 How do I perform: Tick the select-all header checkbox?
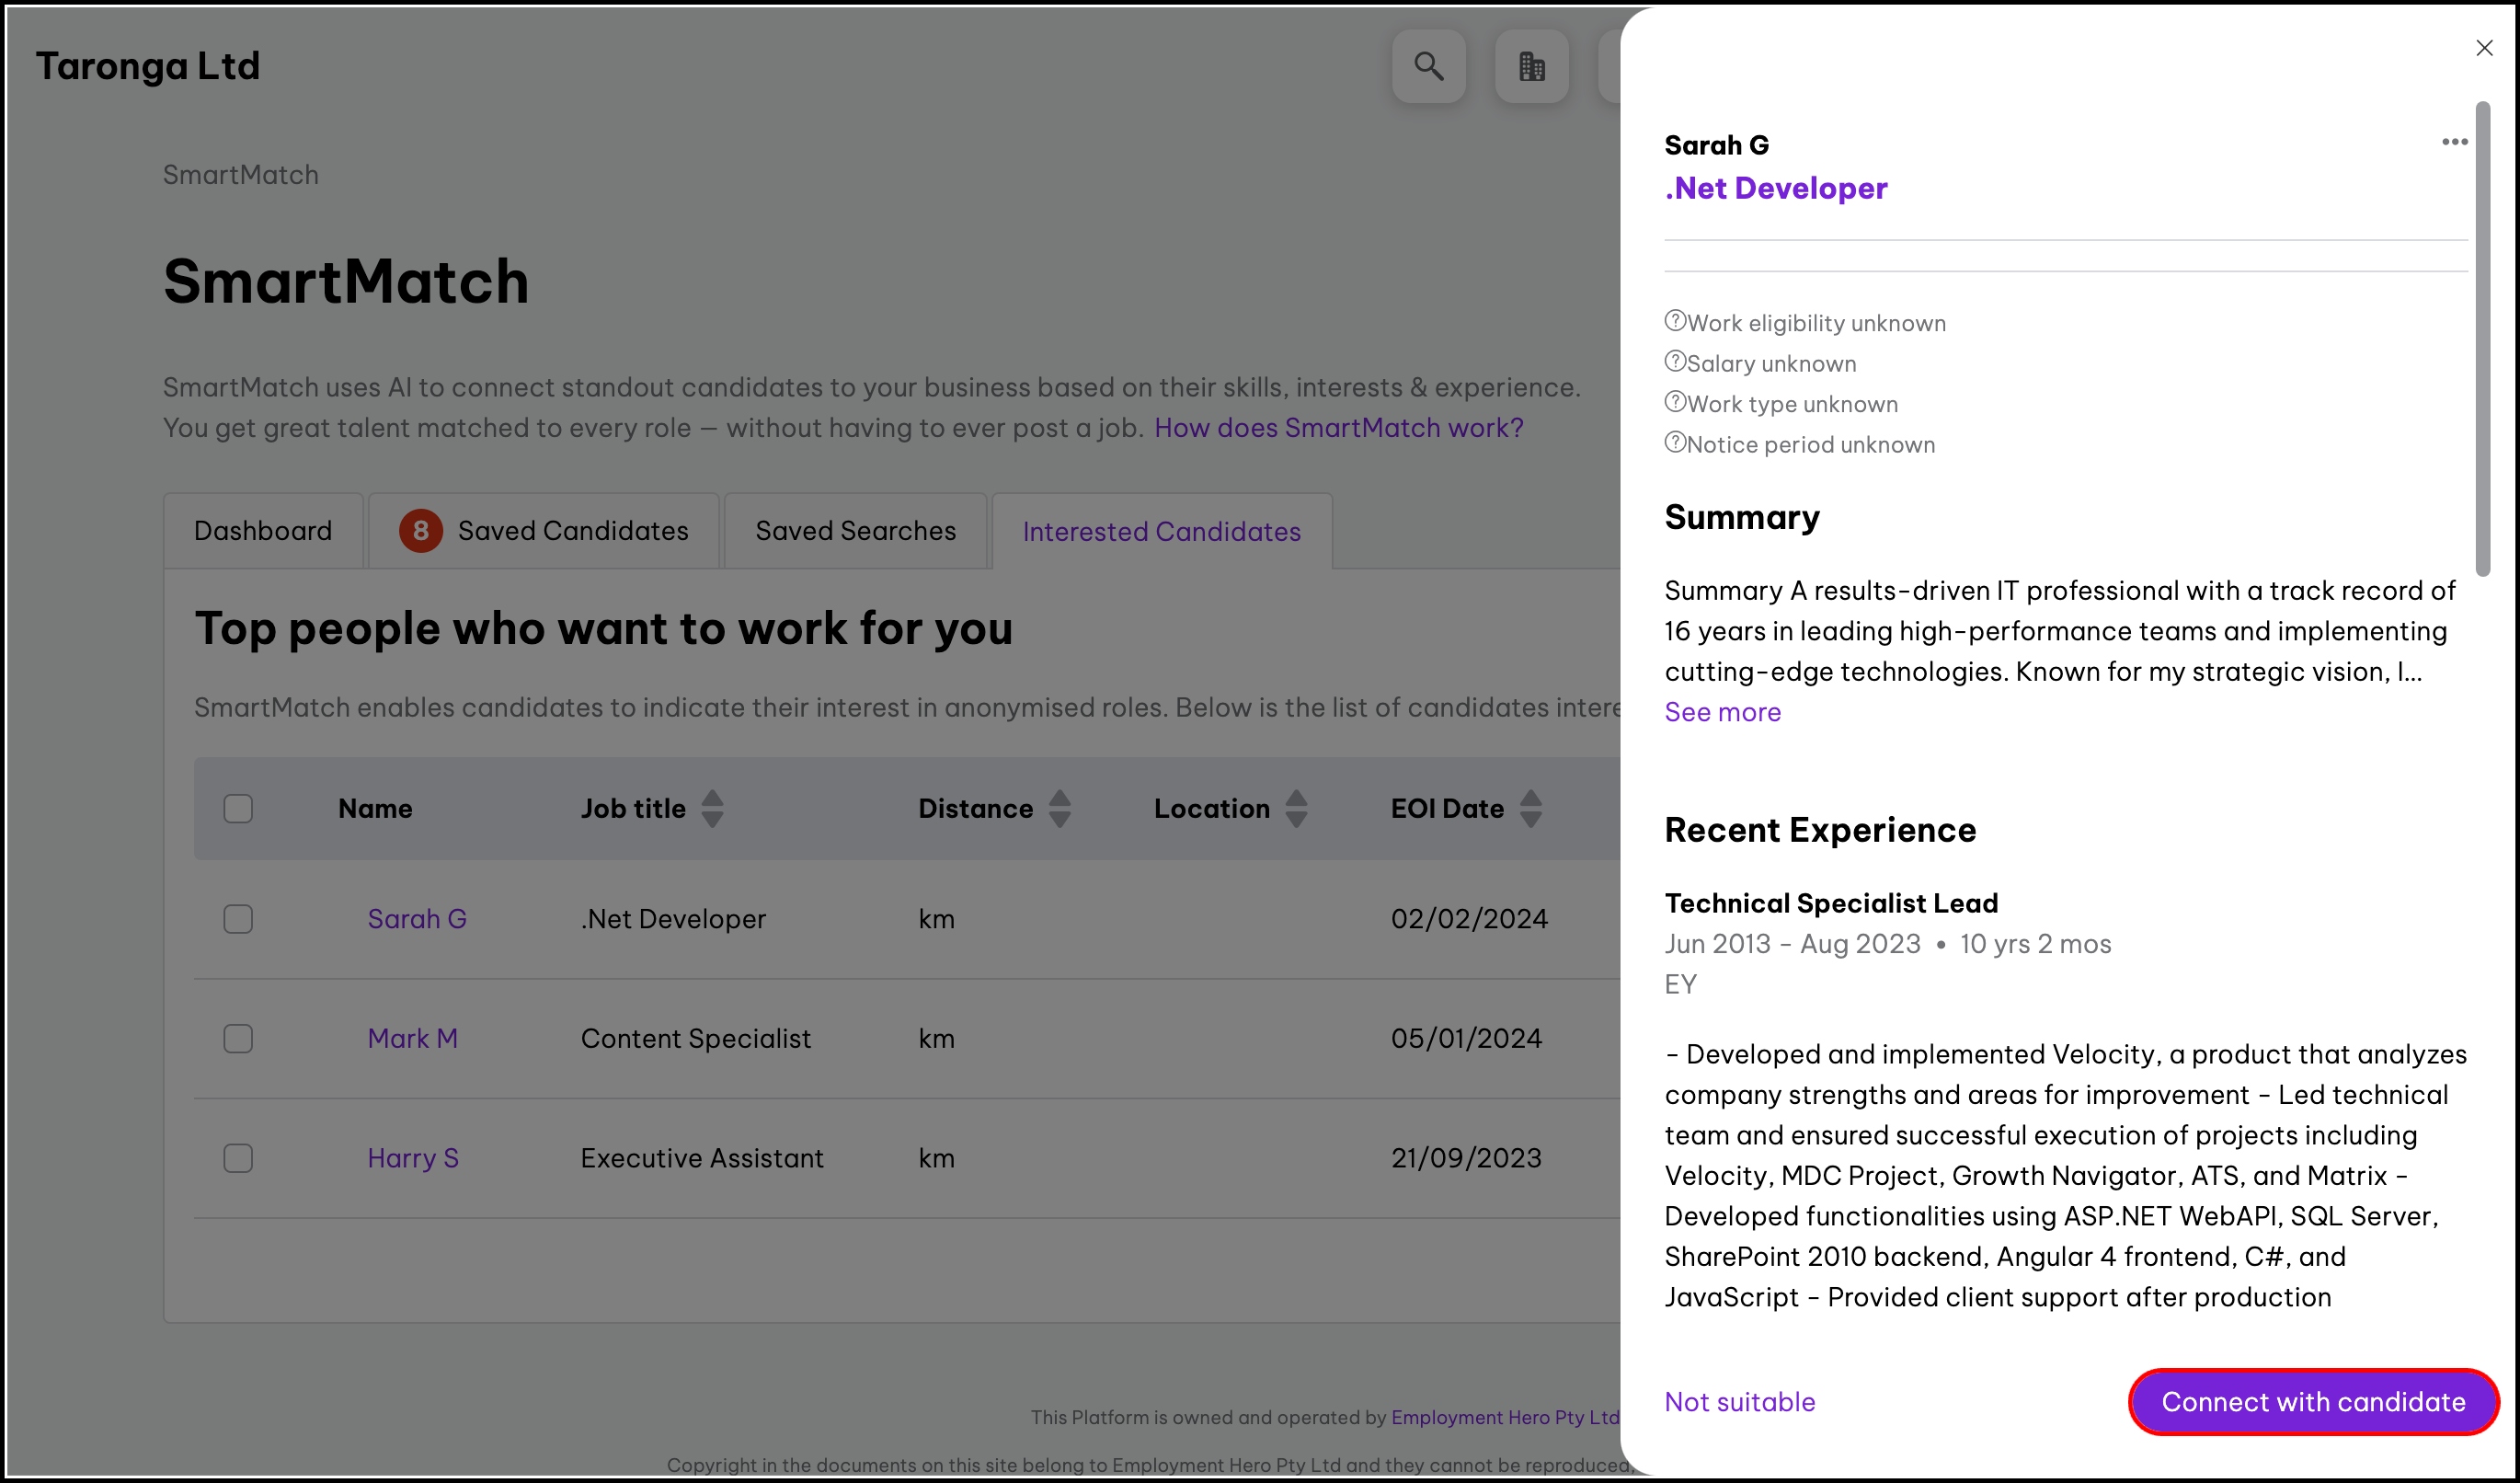click(x=238, y=808)
